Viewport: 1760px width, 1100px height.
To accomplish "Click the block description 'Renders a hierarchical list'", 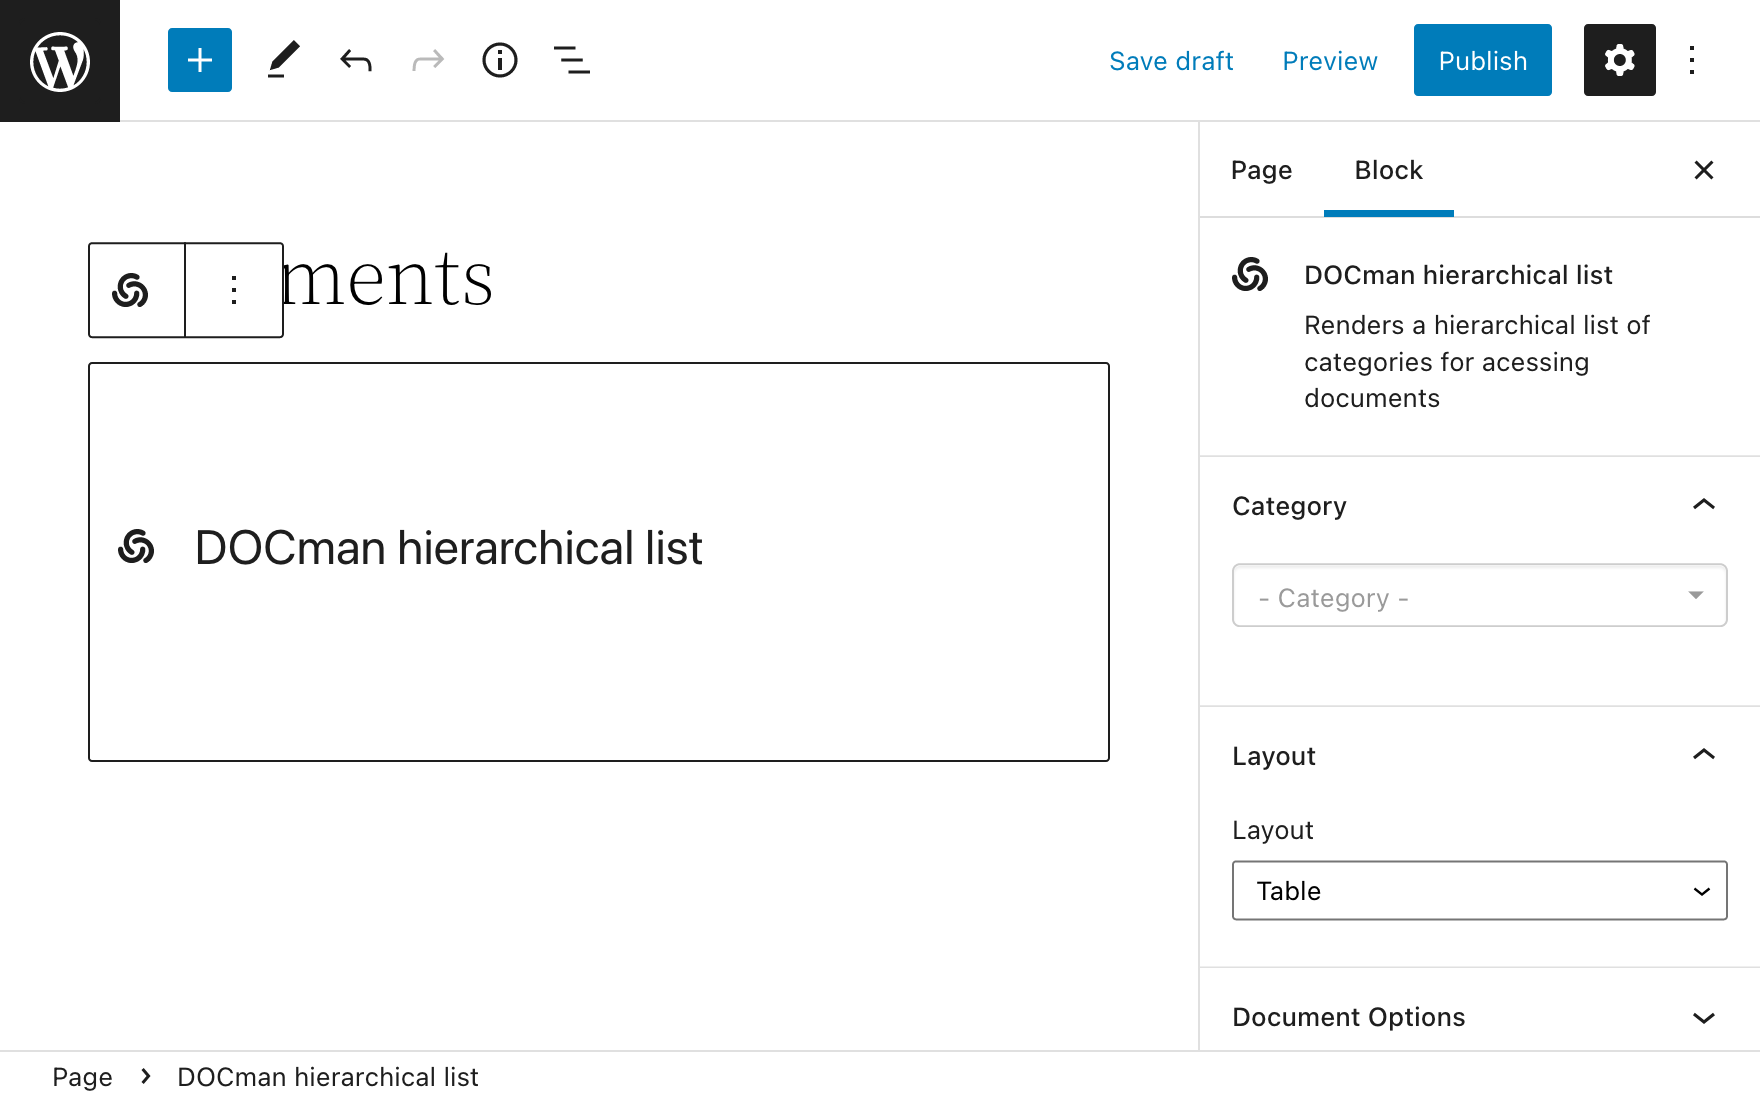I will click(1477, 361).
